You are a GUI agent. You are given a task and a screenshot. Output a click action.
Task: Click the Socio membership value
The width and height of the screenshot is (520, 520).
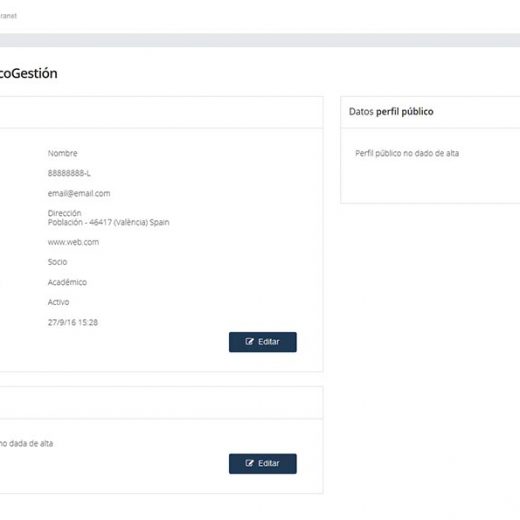click(x=57, y=262)
